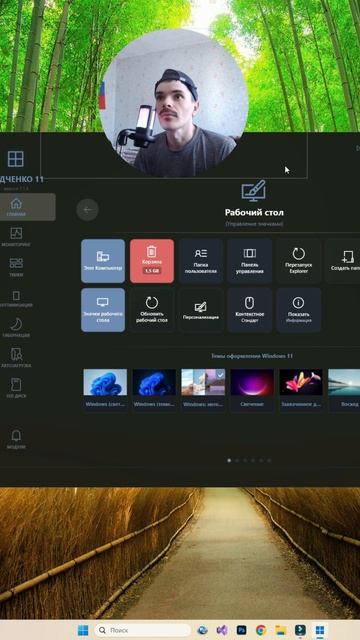Toggle the Значки рабочего стола tile
Screen dimensions: 360x640
(x=103, y=310)
